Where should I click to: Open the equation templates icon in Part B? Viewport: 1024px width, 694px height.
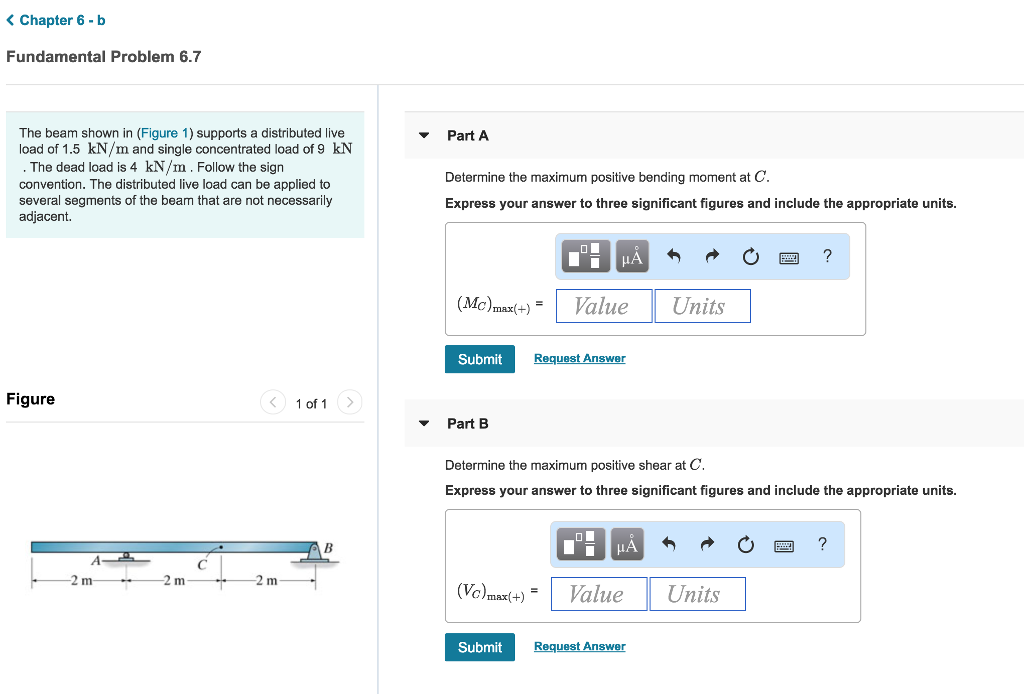(x=581, y=544)
